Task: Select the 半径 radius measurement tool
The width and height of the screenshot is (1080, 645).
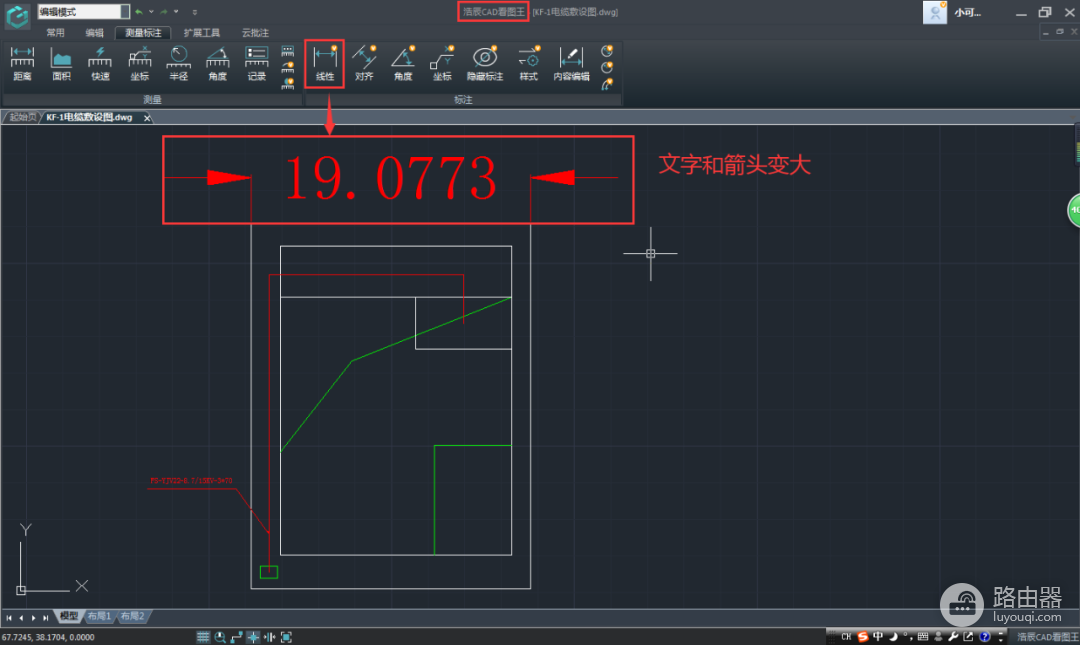Action: [178, 64]
